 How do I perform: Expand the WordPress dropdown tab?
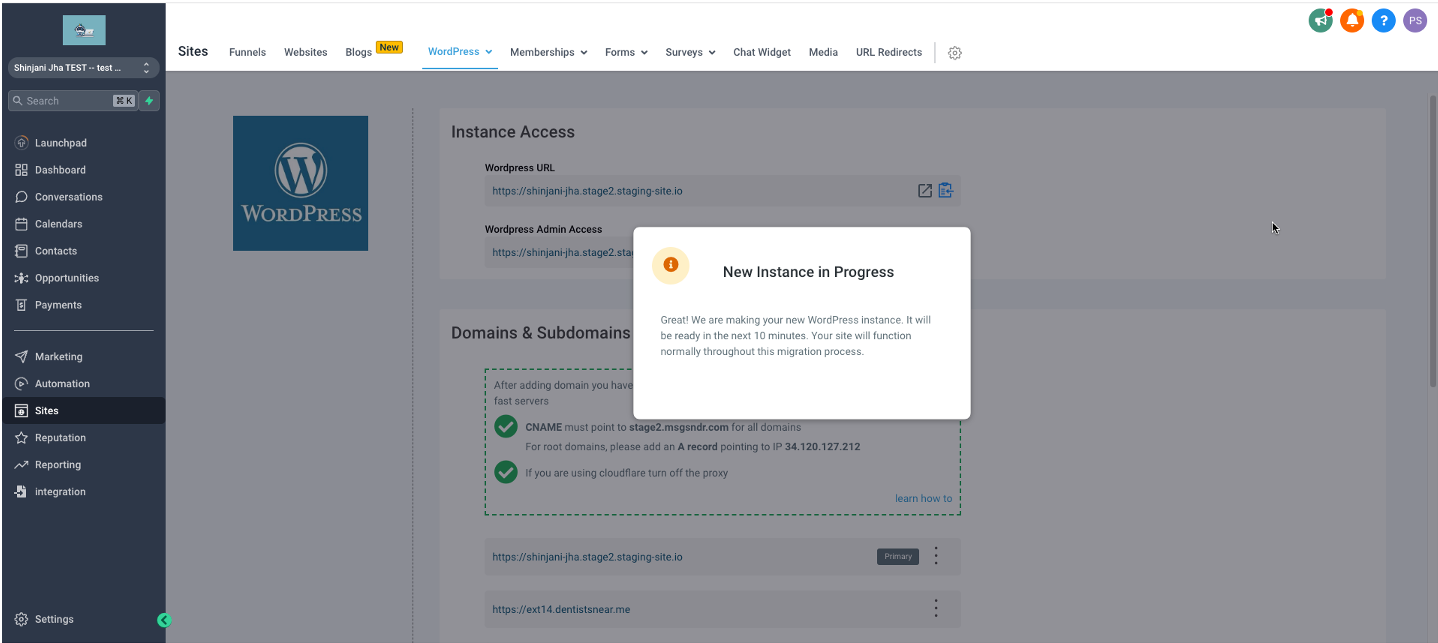(x=460, y=52)
